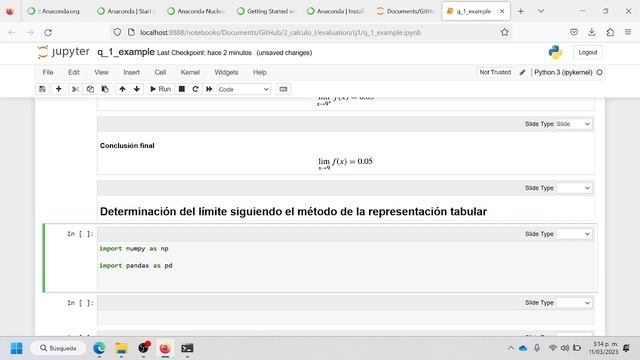Open the Widgets menu
The height and width of the screenshot is (360, 640).
point(226,72)
